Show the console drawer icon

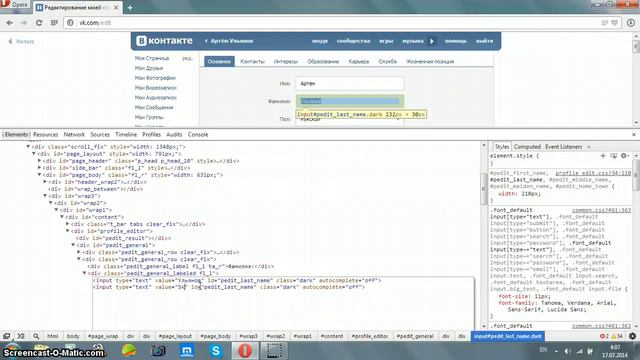click(x=21, y=336)
